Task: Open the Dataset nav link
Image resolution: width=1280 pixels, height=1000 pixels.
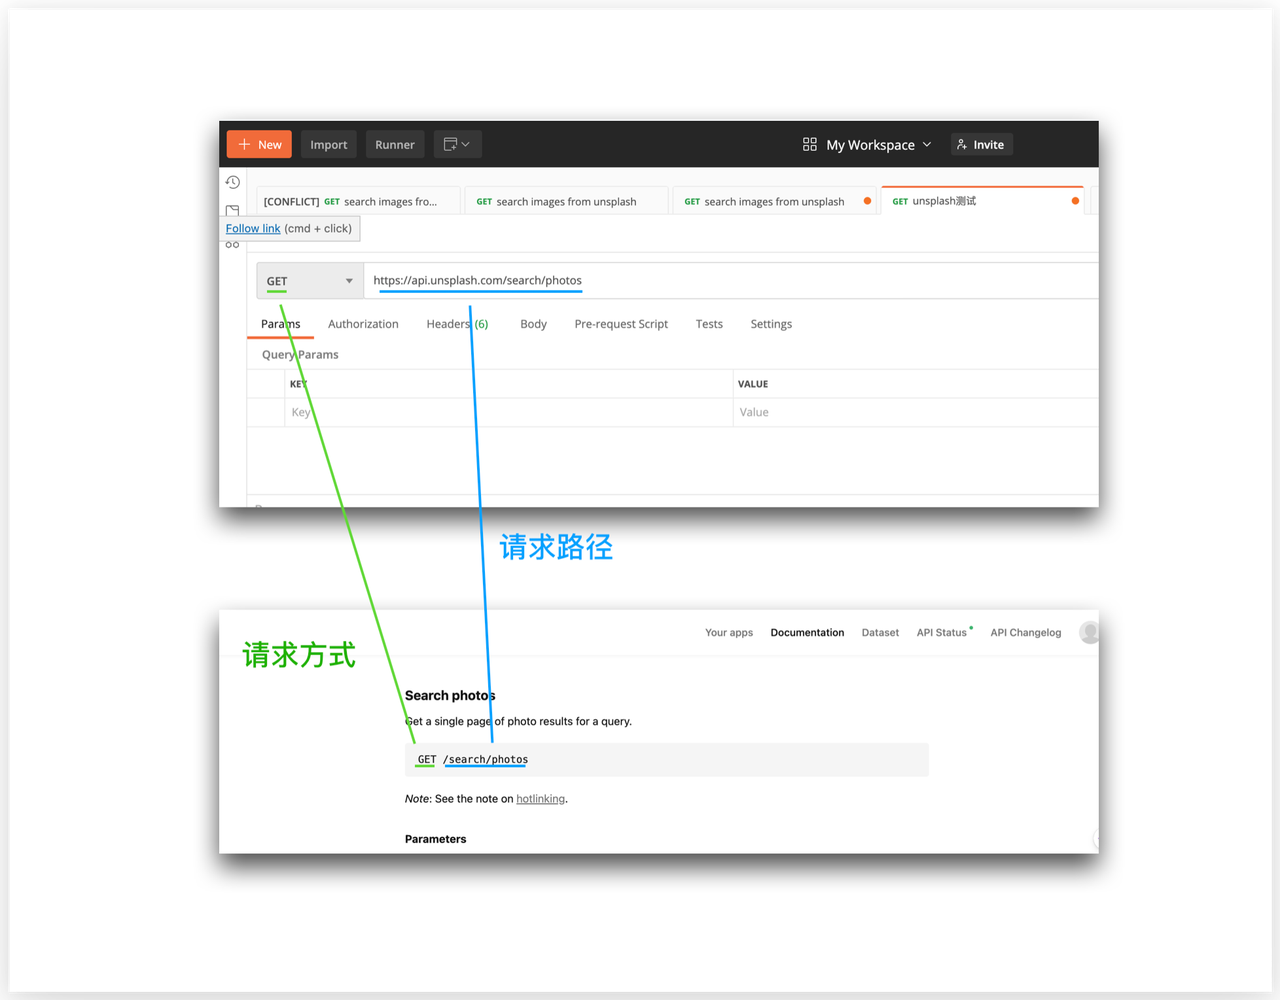Action: tap(880, 632)
